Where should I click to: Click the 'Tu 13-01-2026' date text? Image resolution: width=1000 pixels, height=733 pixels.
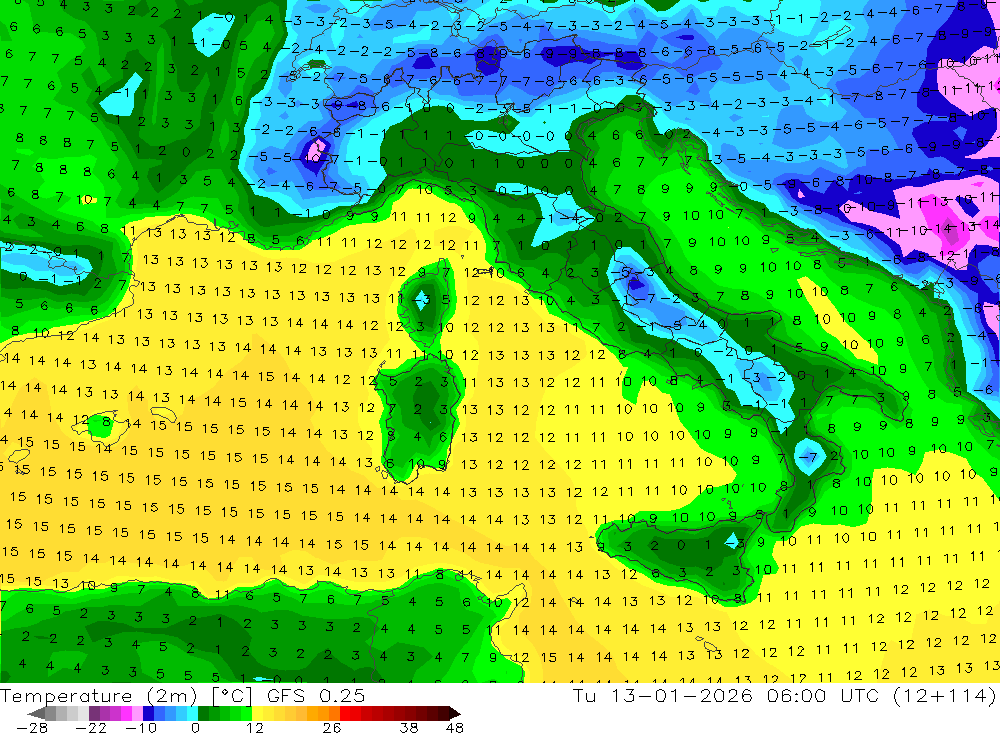[663, 695]
